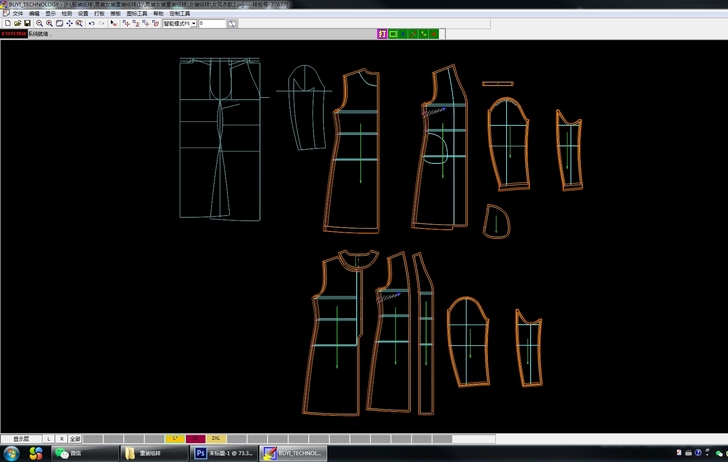Click the 全部 button
This screenshot has height=462, width=728.
point(75,439)
